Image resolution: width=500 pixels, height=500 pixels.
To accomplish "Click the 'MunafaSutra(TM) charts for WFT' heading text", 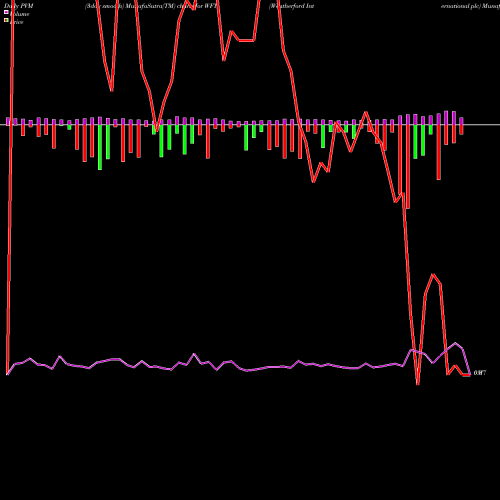I will click(170, 6).
